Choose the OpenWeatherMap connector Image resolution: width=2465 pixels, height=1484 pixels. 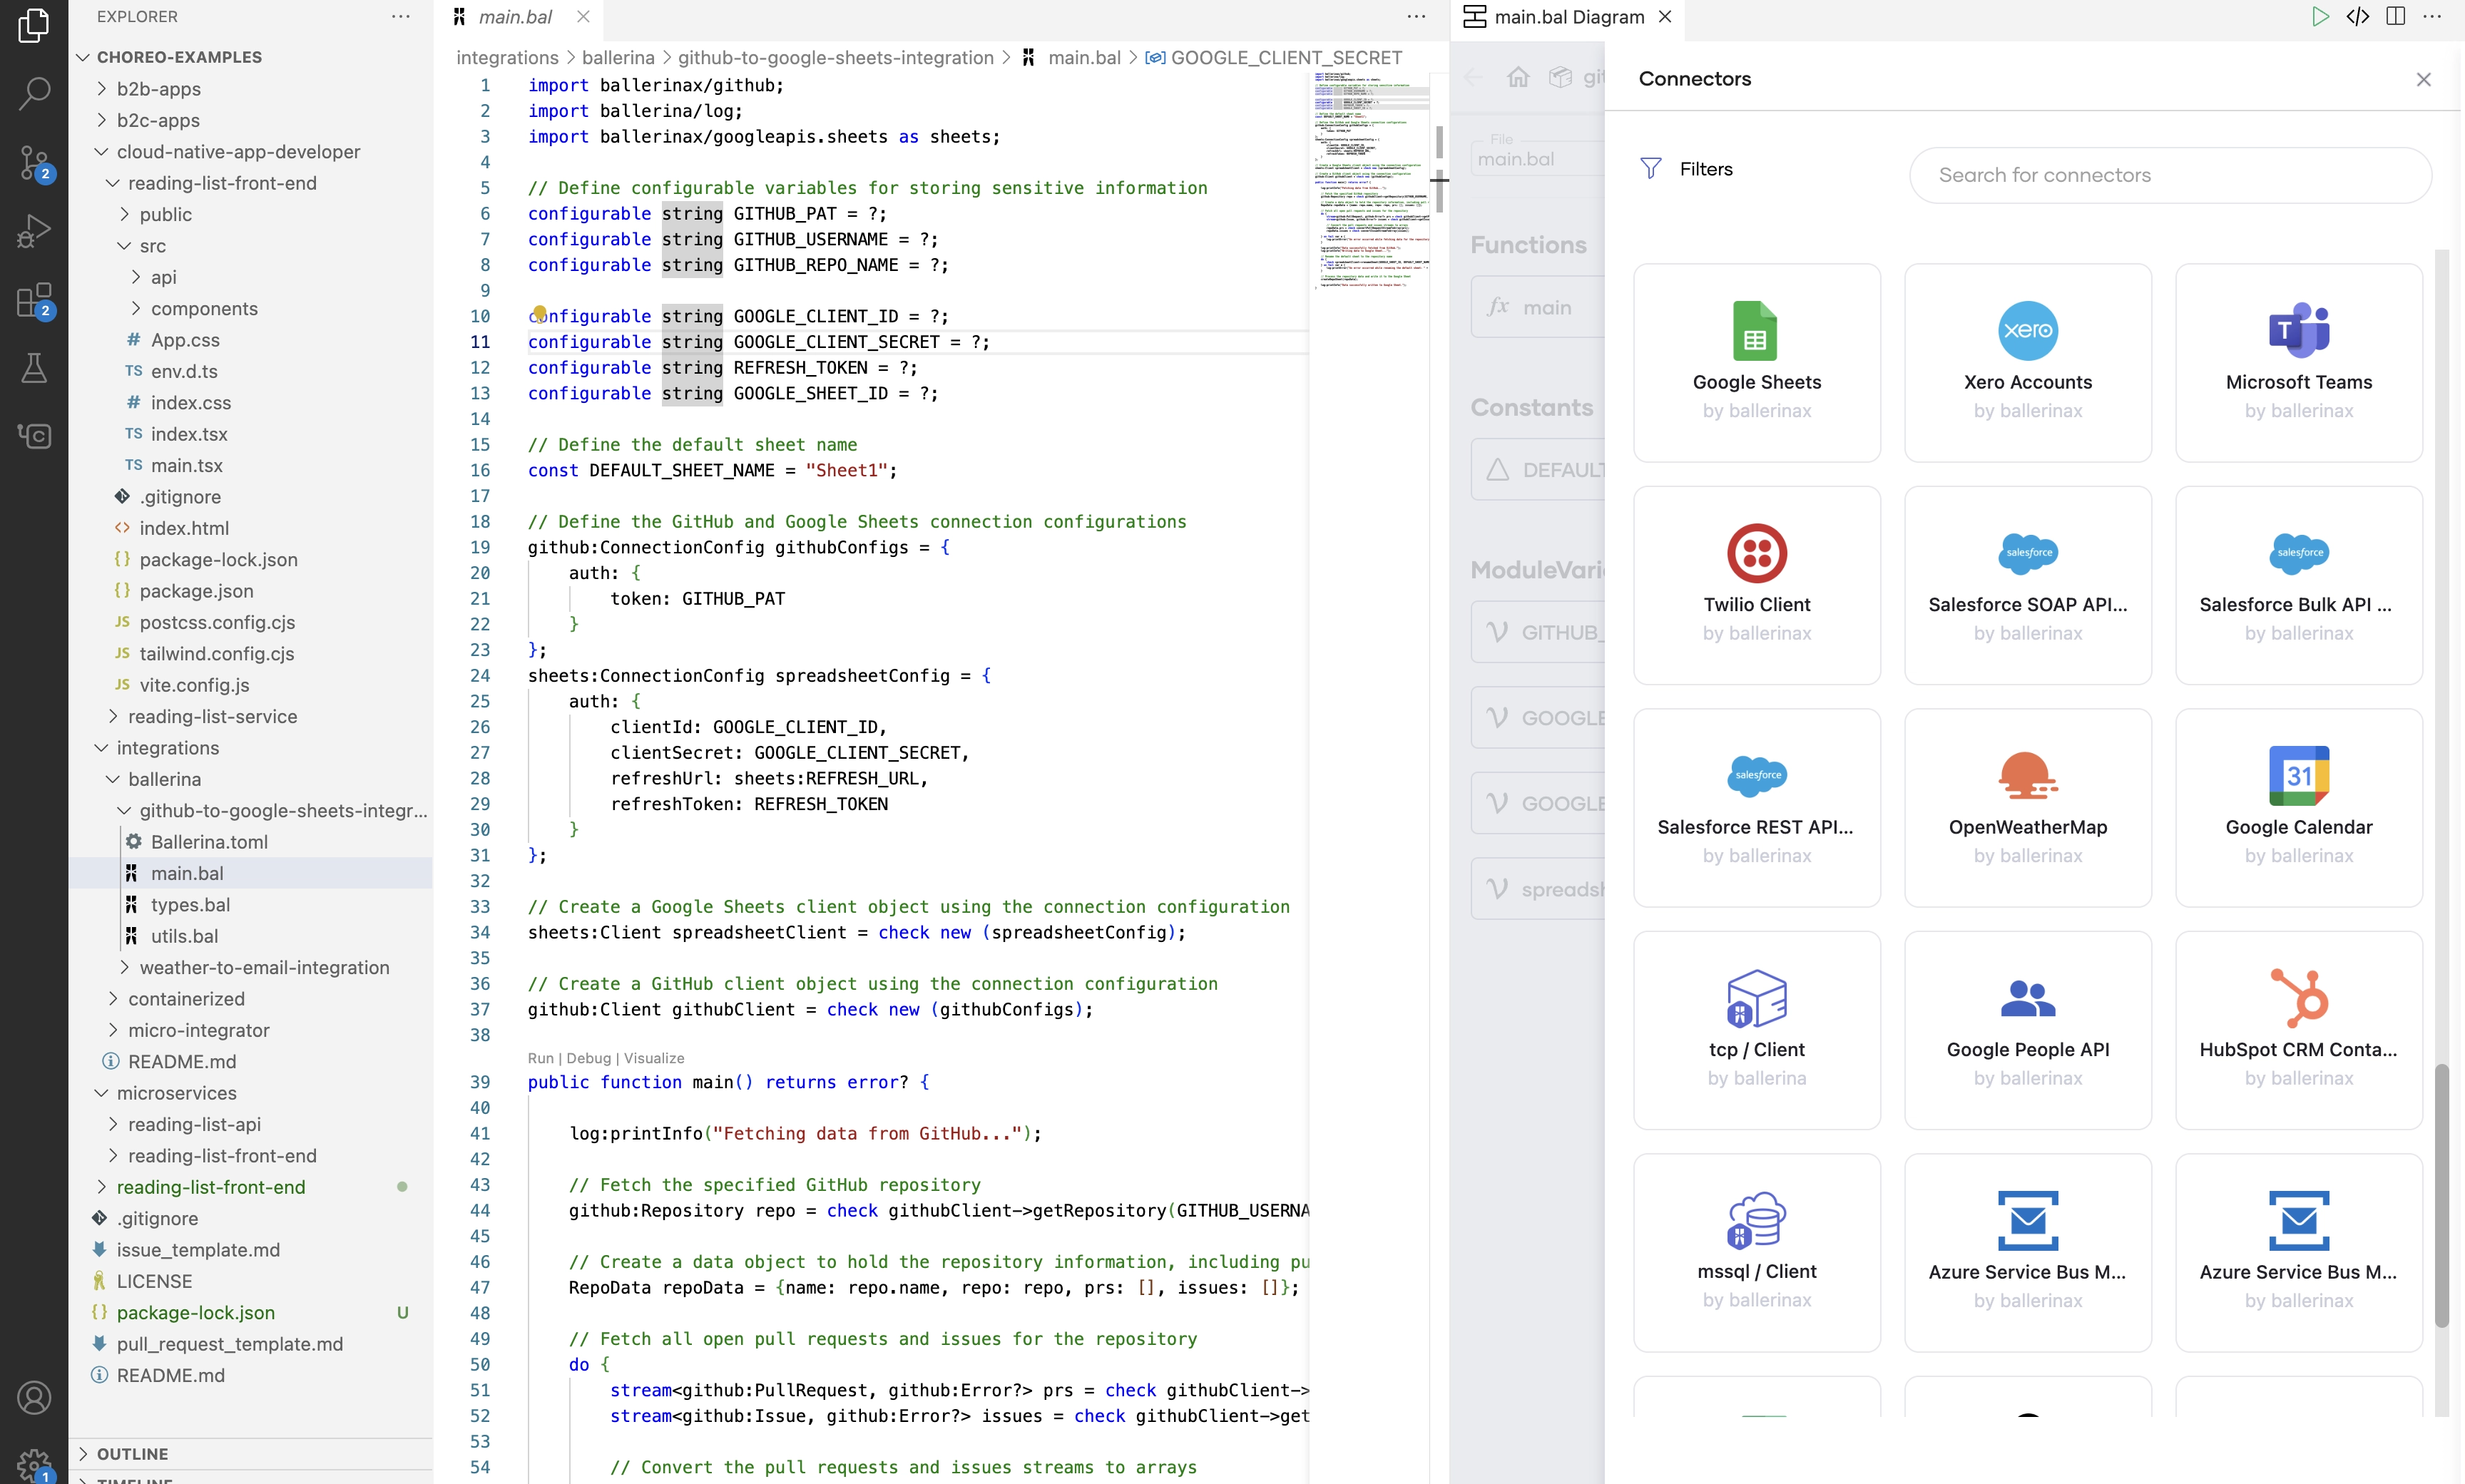(2028, 807)
